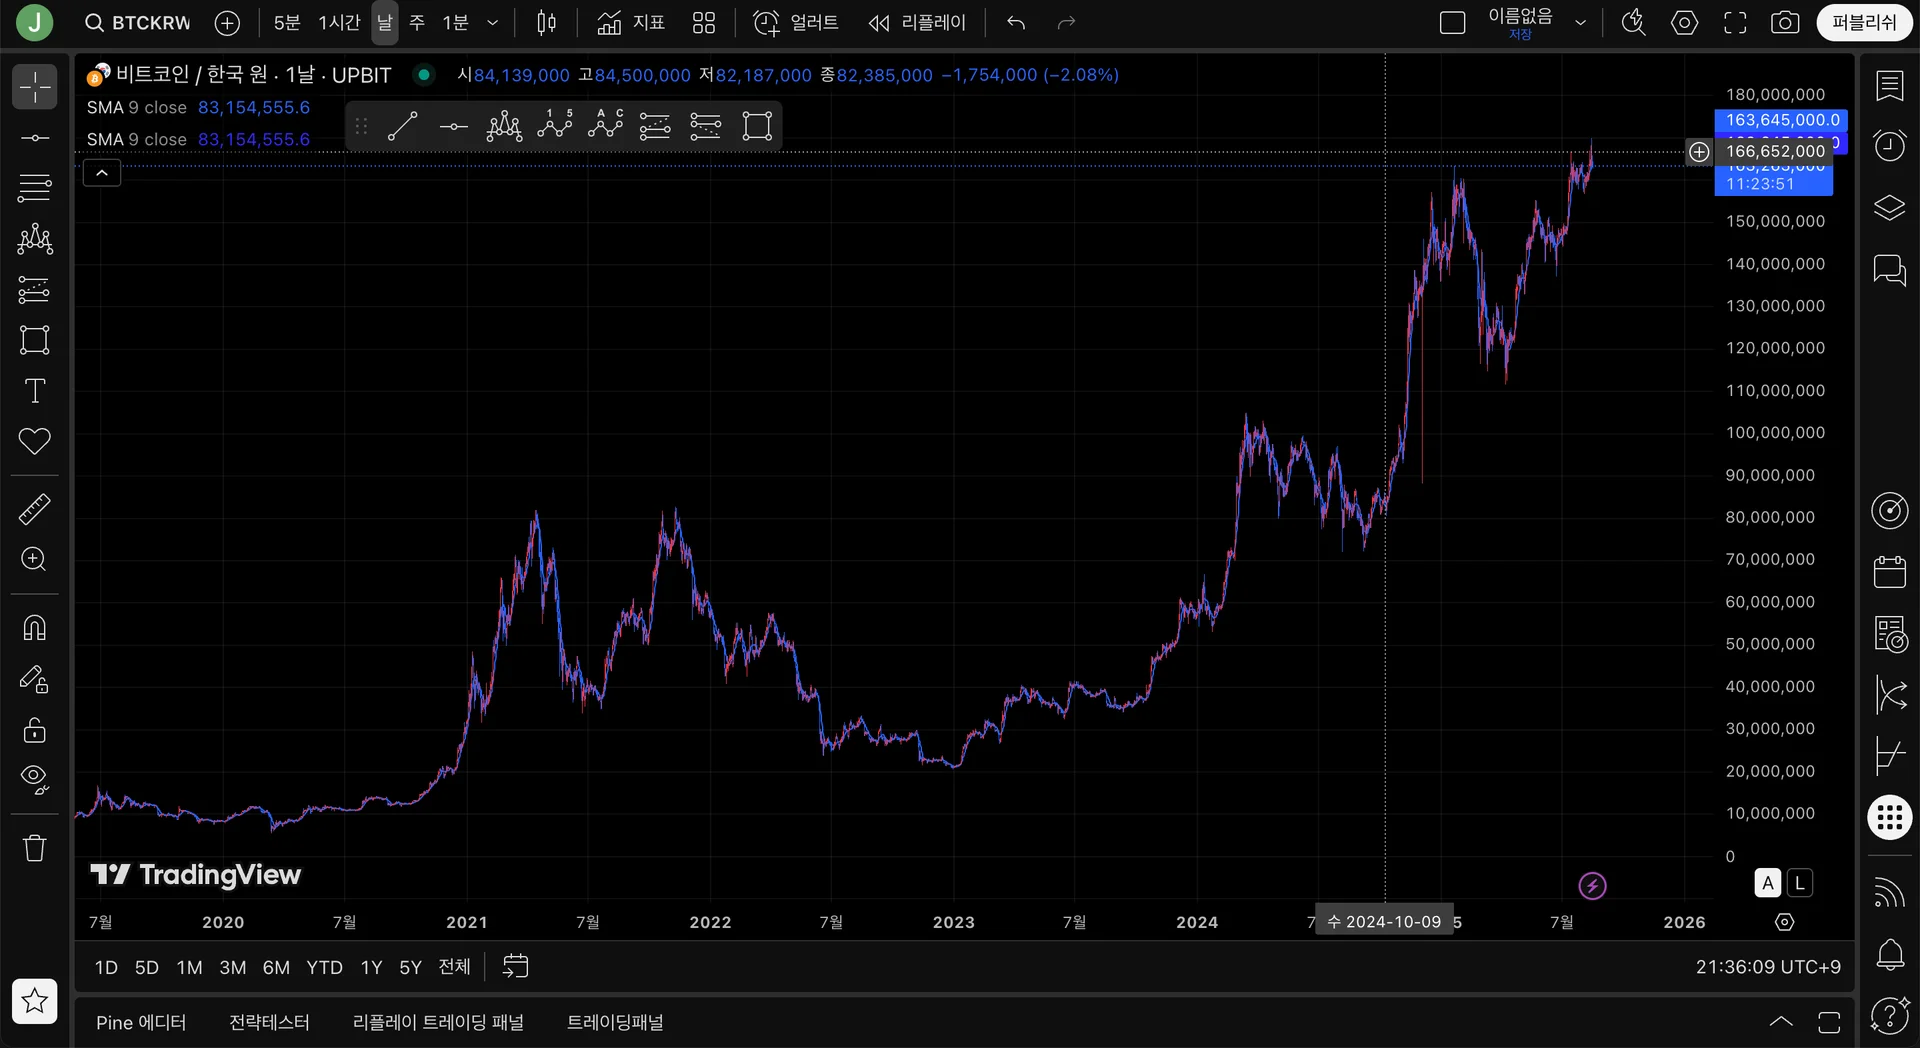Image resolution: width=1920 pixels, height=1048 pixels.
Task: Select the zoom-in tool
Action: pyautogui.click(x=34, y=559)
